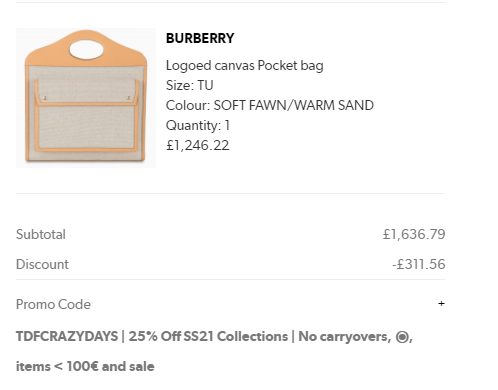
Task: Expand Promo Code with the plus icon
Action: (x=441, y=304)
